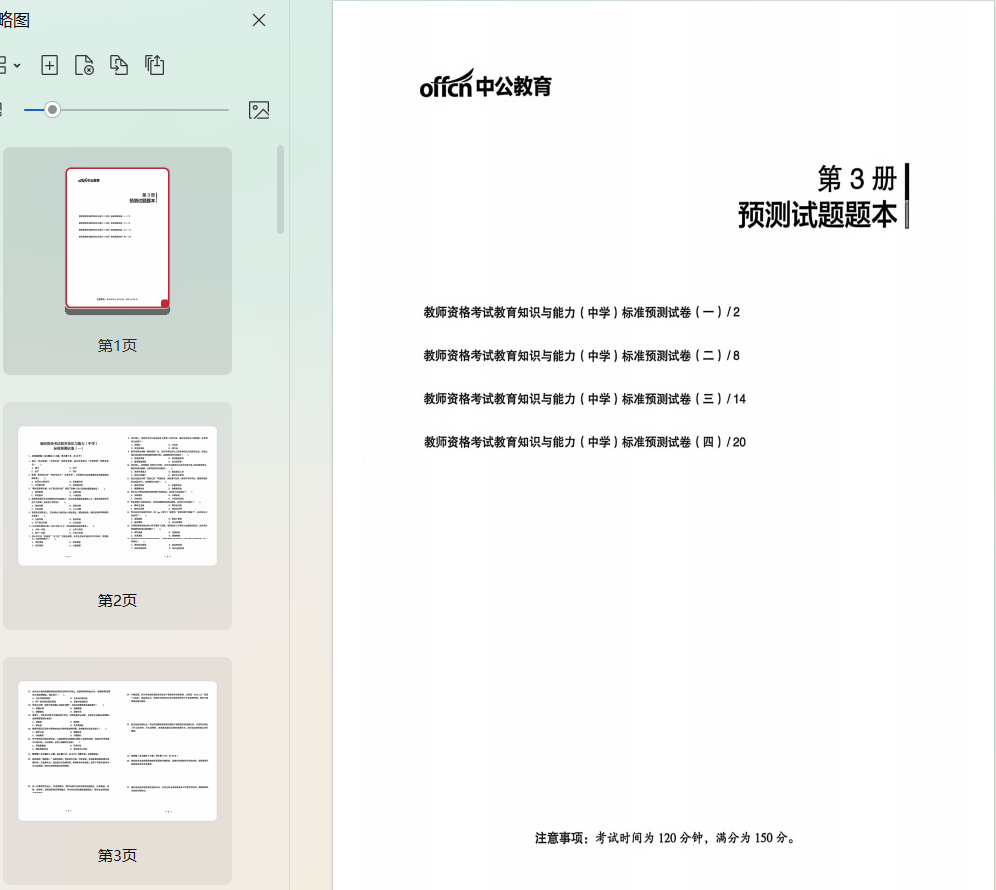Screen dimensions: 996x890
Task: Click the 第 3 册 heading
Action: pyautogui.click(x=856, y=179)
